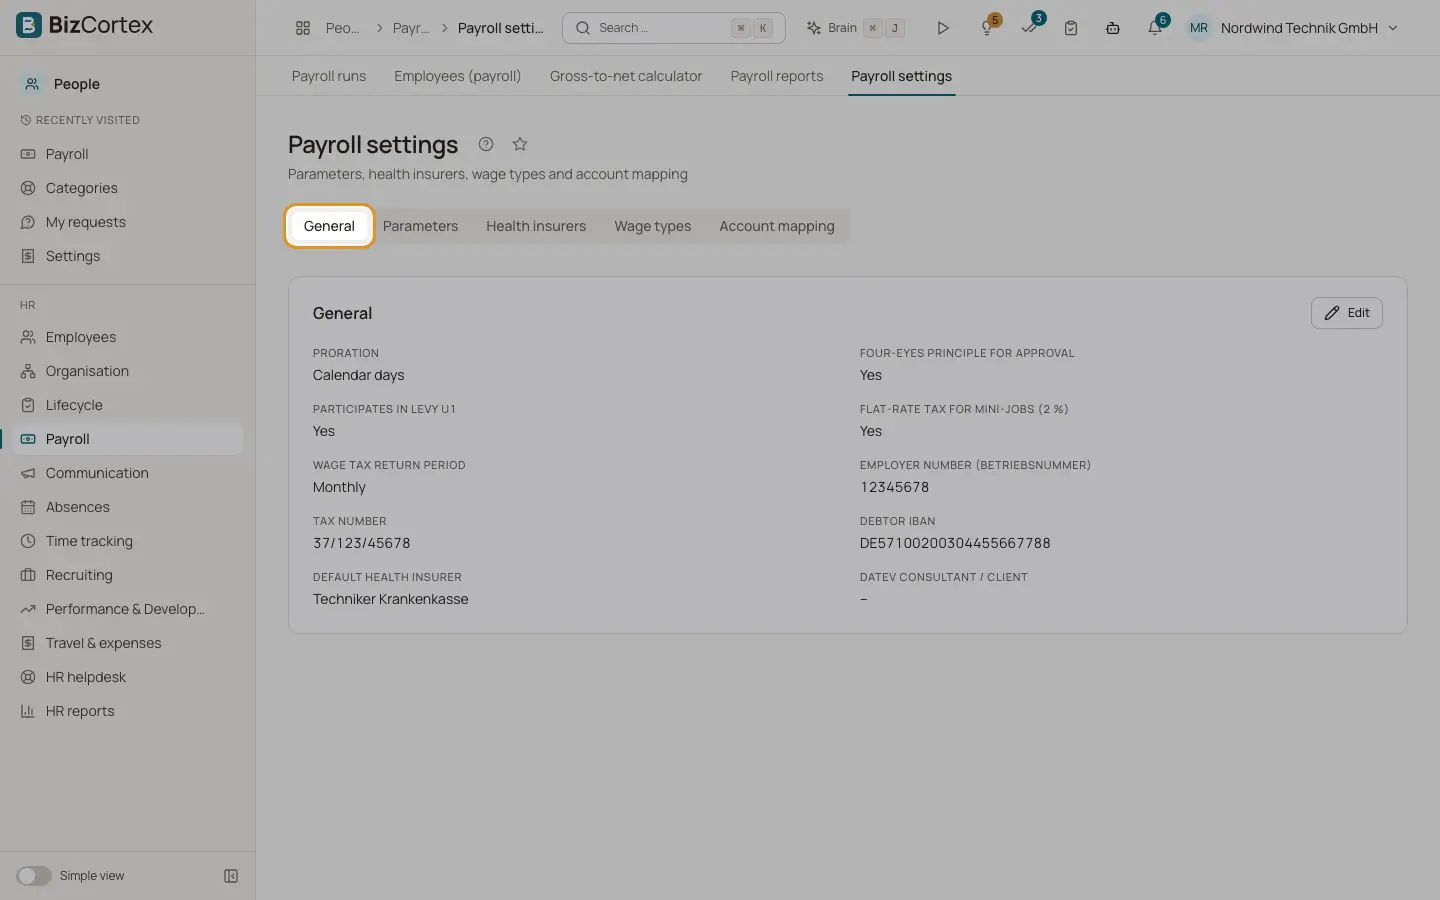The height and width of the screenshot is (900, 1440).
Task: Open the lightbulb tips icon with badge 5
Action: tap(988, 28)
